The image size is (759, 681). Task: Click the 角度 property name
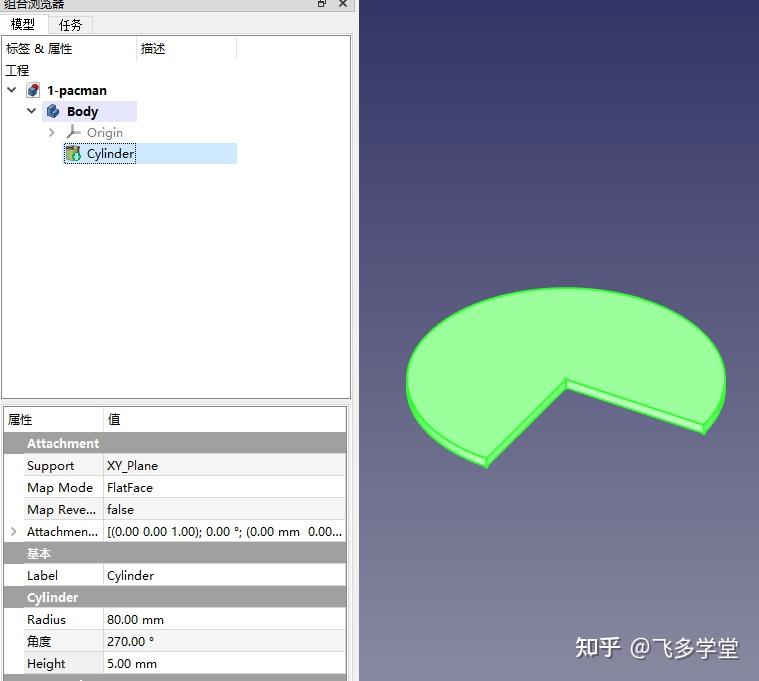click(39, 641)
